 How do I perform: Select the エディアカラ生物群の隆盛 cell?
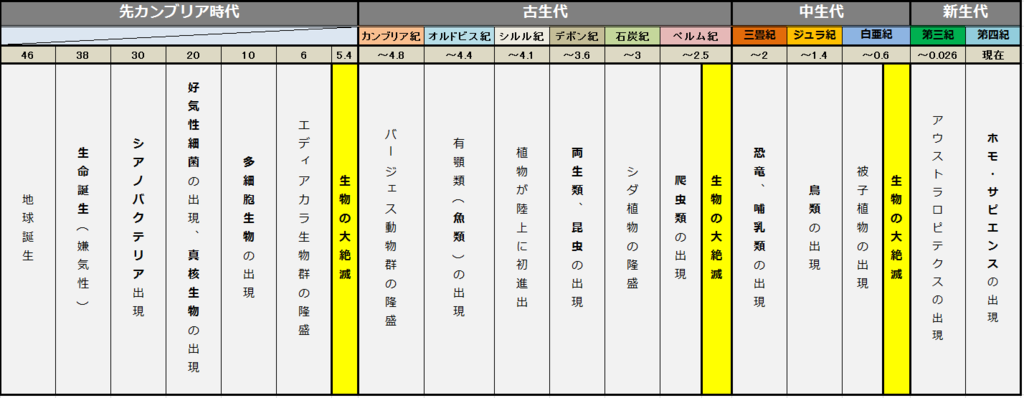pyautogui.click(x=304, y=229)
